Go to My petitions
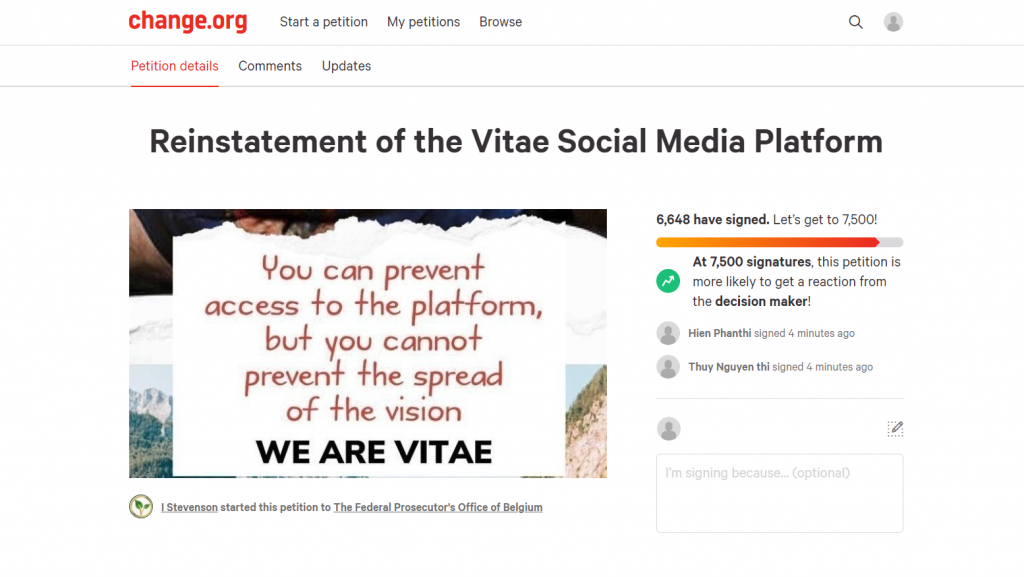The width and height of the screenshot is (1024, 577). pos(424,22)
